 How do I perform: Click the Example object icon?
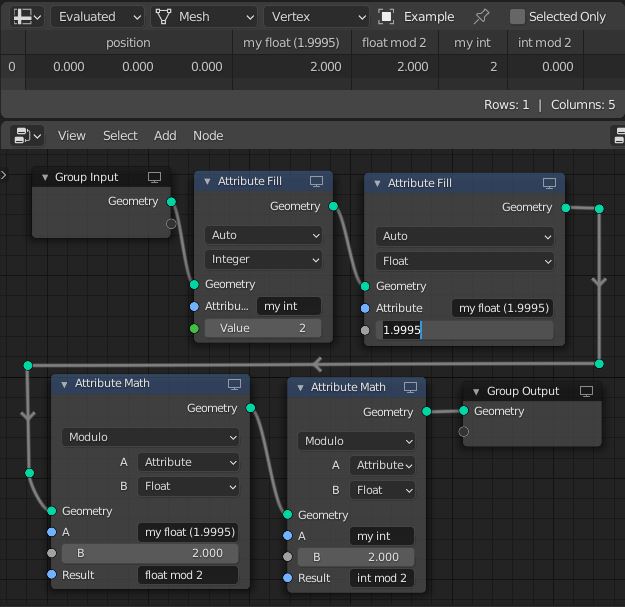point(386,17)
